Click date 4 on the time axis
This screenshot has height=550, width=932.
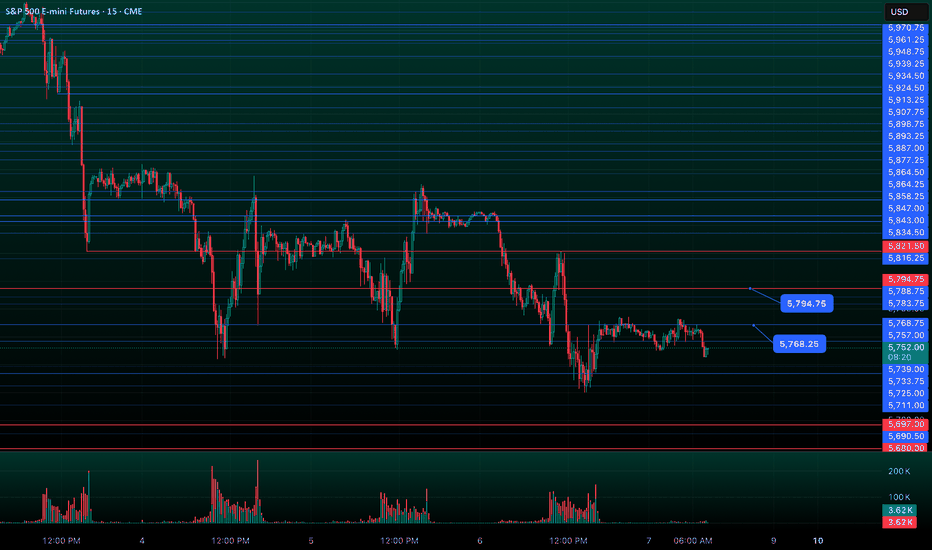tap(141, 541)
